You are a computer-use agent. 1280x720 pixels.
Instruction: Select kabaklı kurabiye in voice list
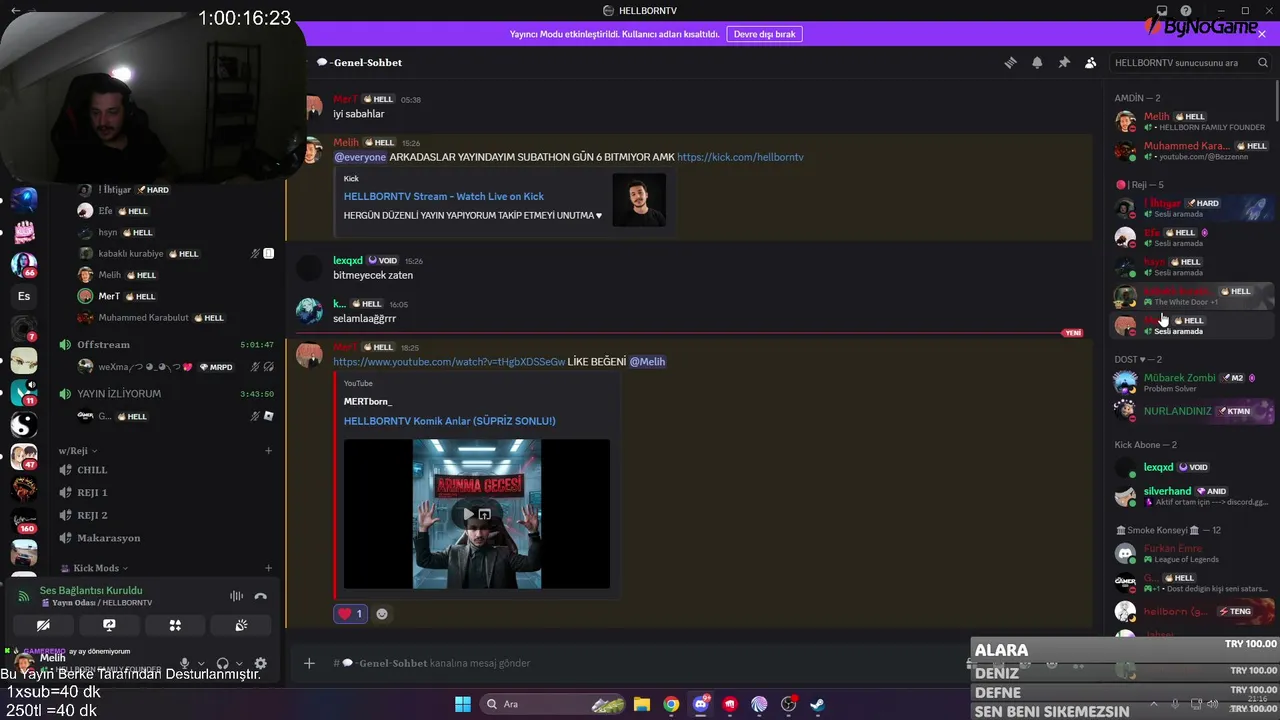[x=176, y=254]
